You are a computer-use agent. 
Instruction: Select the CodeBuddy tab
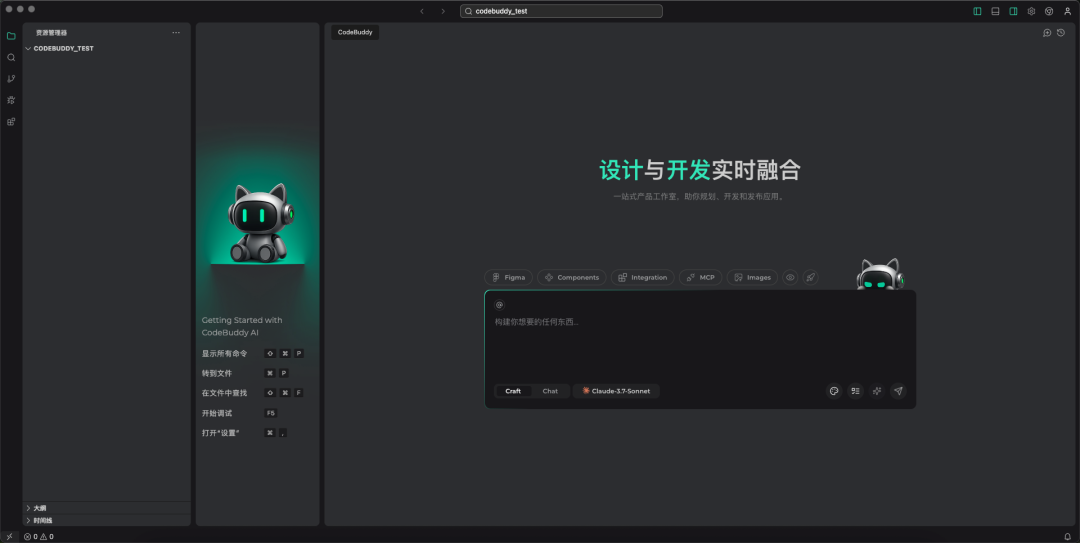(x=355, y=32)
